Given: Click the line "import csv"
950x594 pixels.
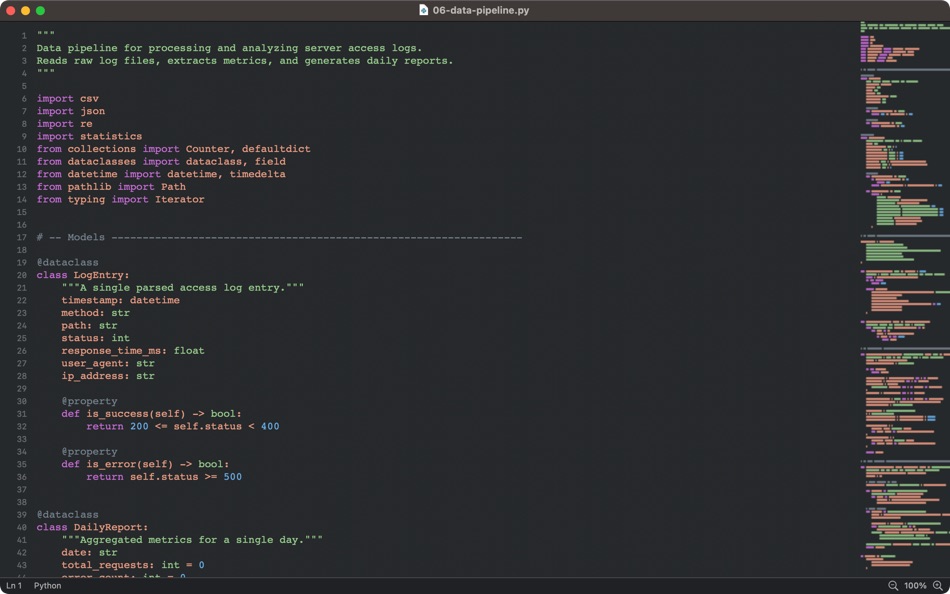Looking at the screenshot, I should click(x=67, y=98).
